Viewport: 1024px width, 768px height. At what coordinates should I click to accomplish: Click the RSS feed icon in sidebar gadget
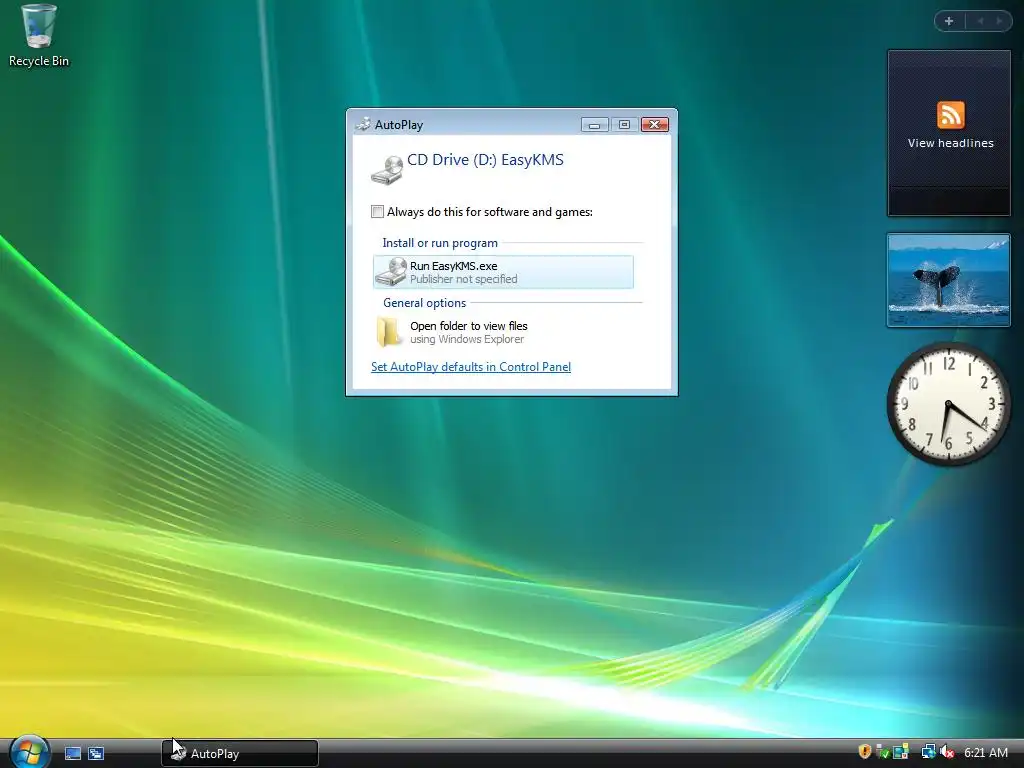click(950, 115)
